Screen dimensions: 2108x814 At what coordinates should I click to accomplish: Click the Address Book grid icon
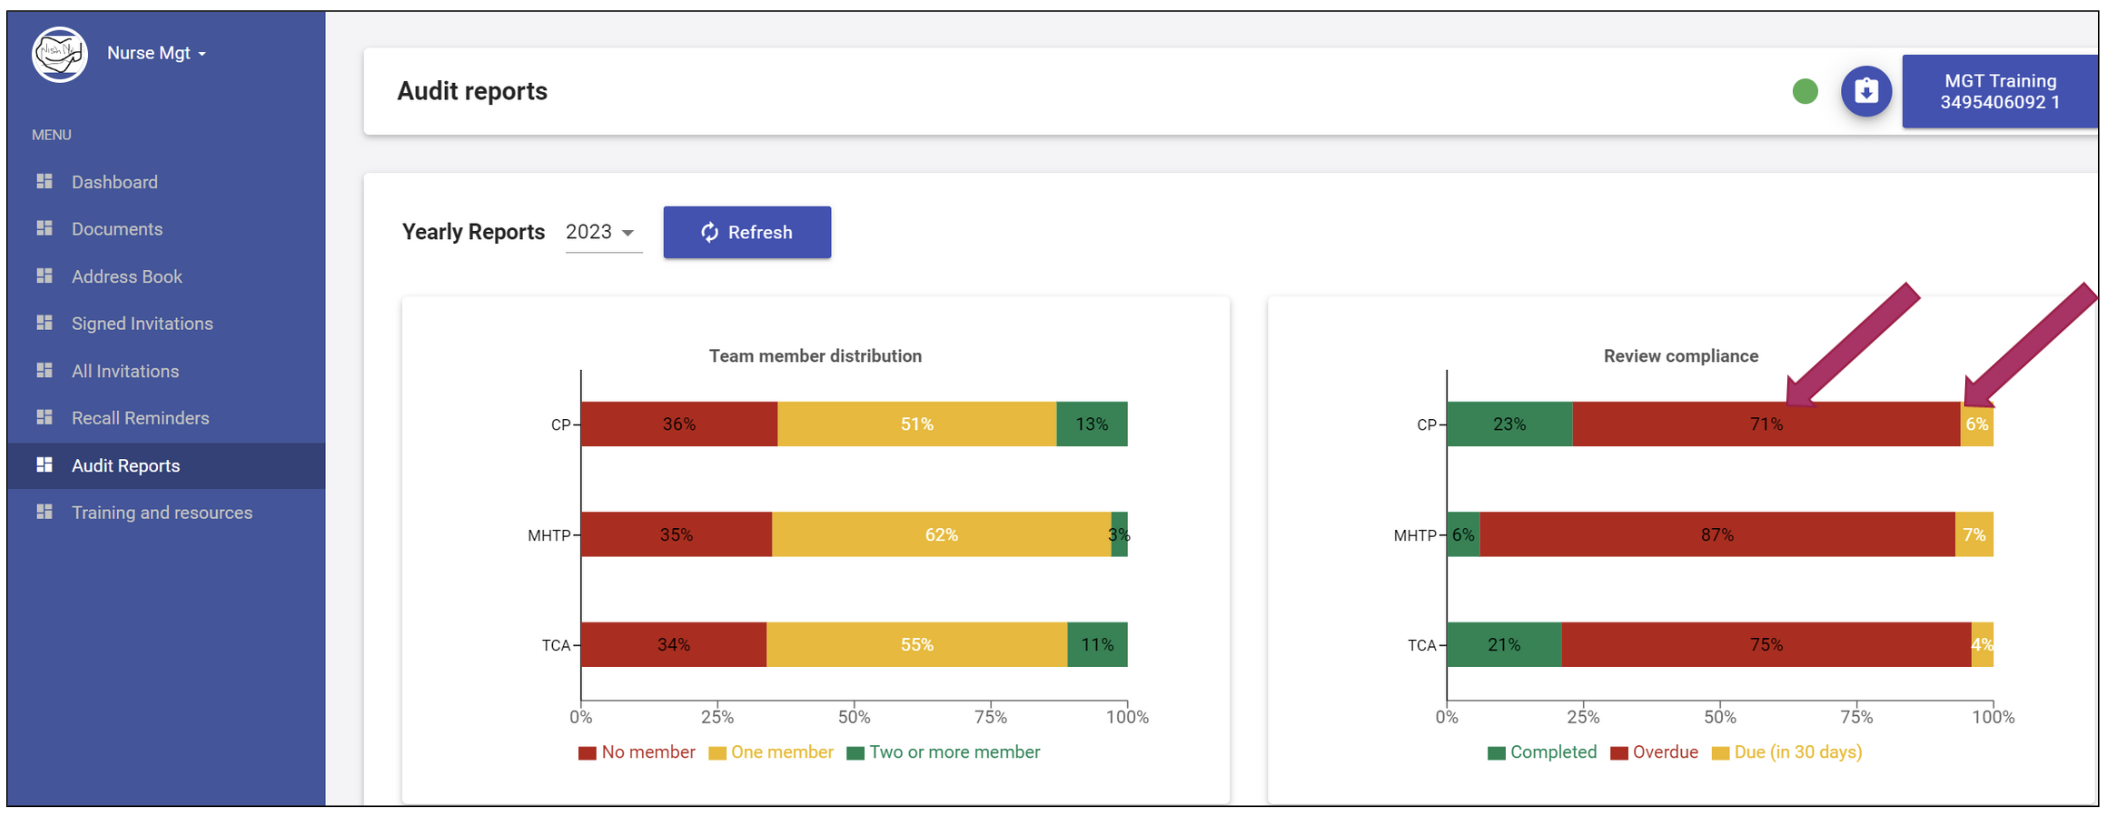coord(44,275)
